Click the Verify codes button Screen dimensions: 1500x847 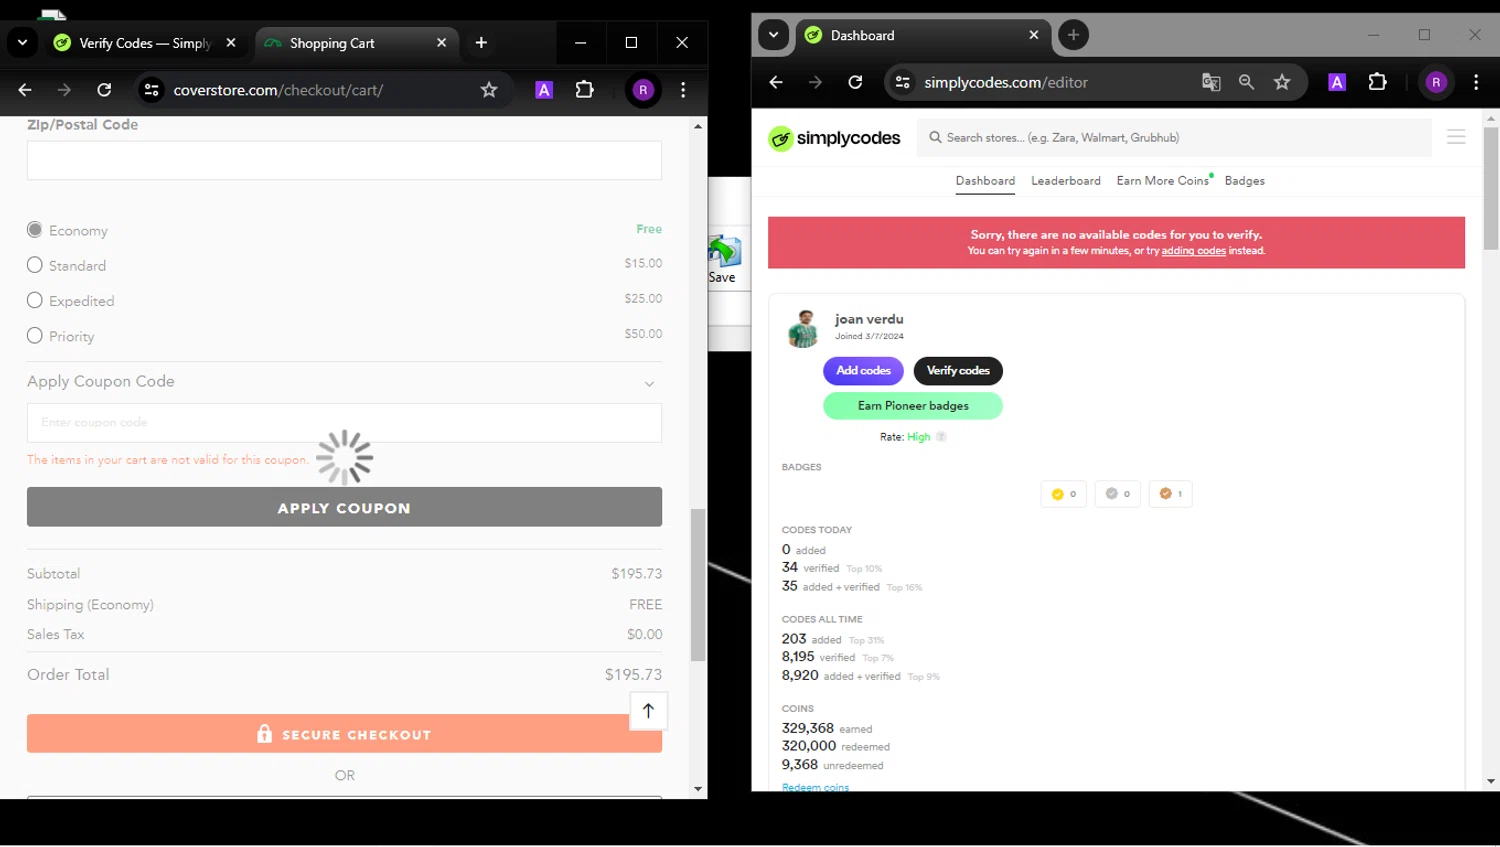coord(958,371)
